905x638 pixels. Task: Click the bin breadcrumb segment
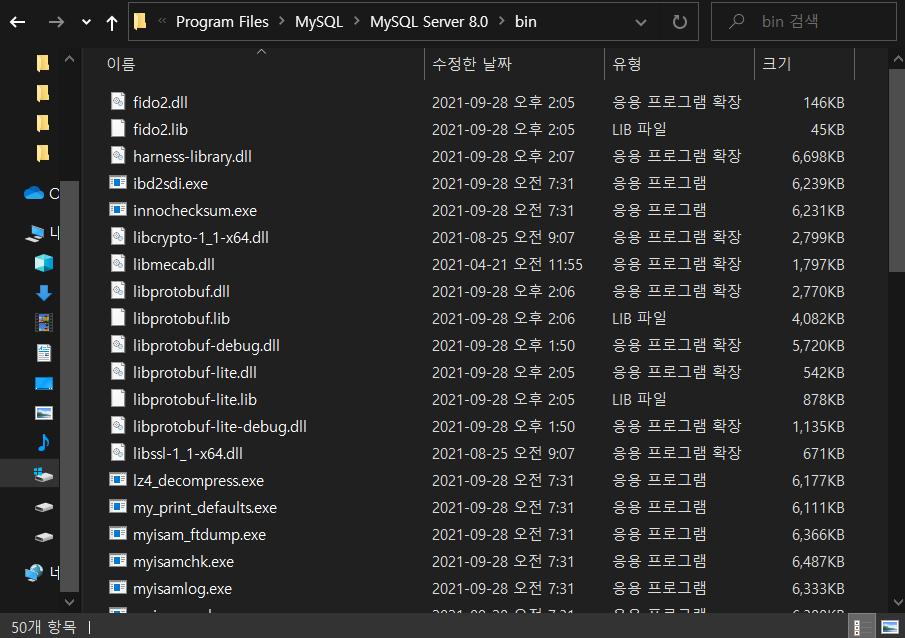(526, 22)
